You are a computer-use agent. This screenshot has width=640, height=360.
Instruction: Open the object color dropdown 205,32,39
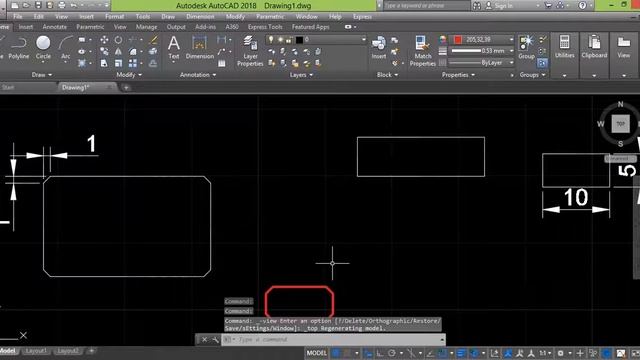click(x=483, y=40)
